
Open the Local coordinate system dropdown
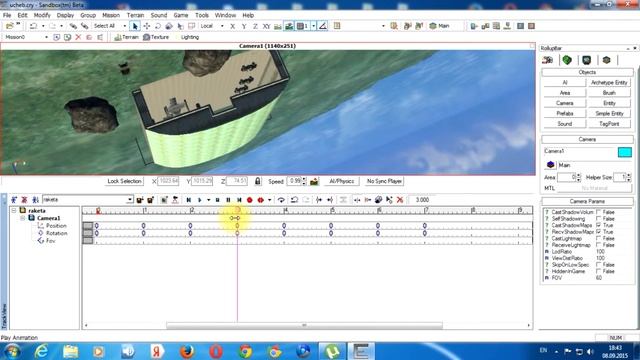(222, 26)
